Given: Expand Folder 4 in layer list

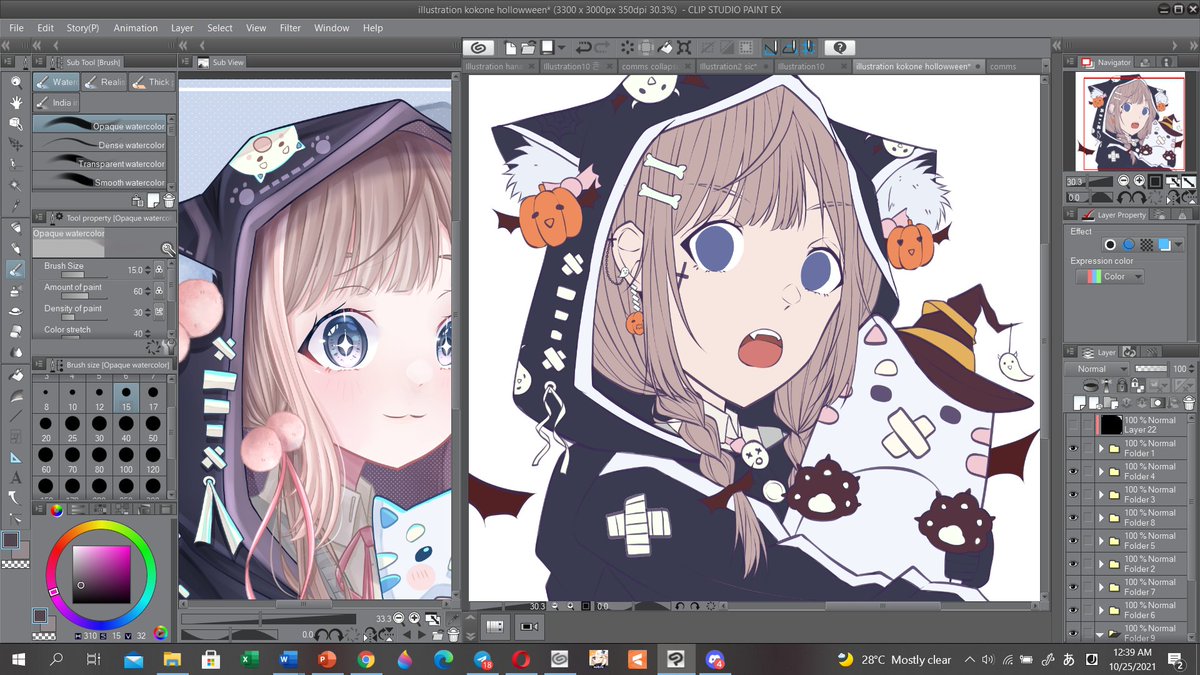Looking at the screenshot, I should click(1102, 472).
